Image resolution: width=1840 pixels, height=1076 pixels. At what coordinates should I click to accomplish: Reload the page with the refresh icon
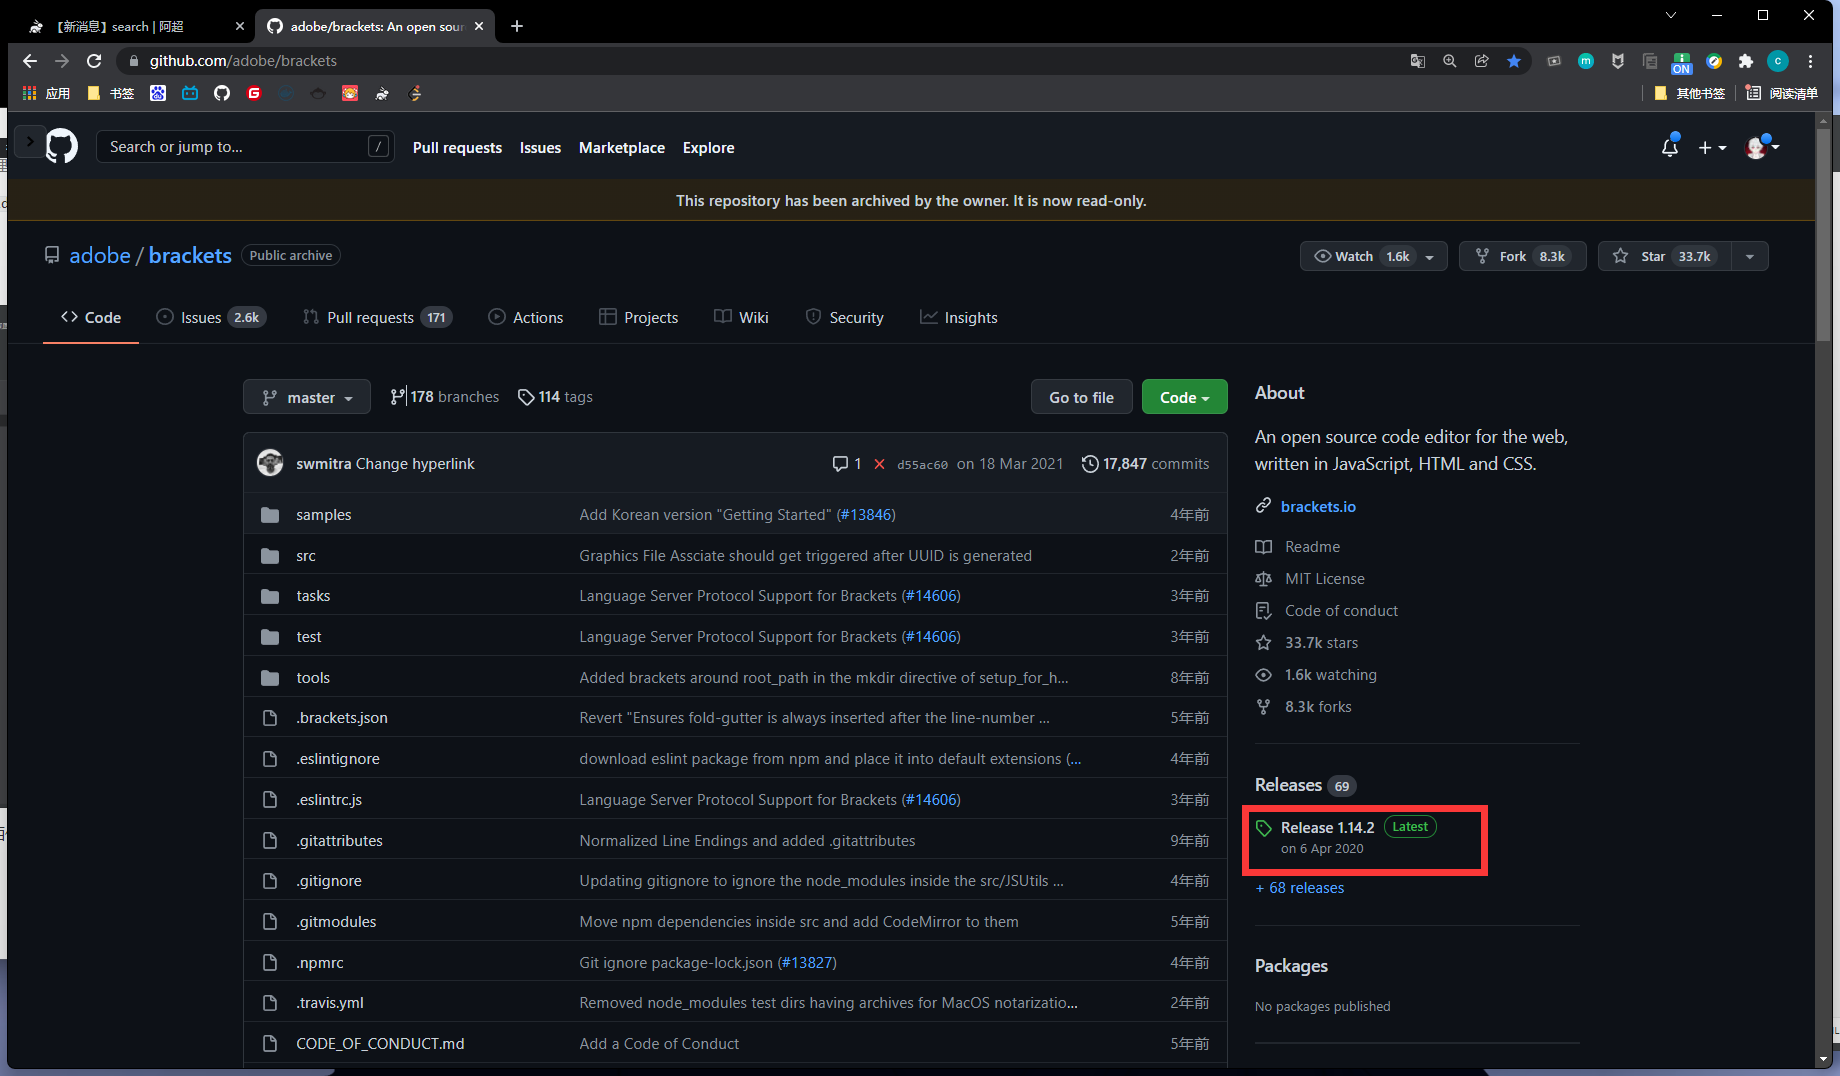click(x=94, y=61)
